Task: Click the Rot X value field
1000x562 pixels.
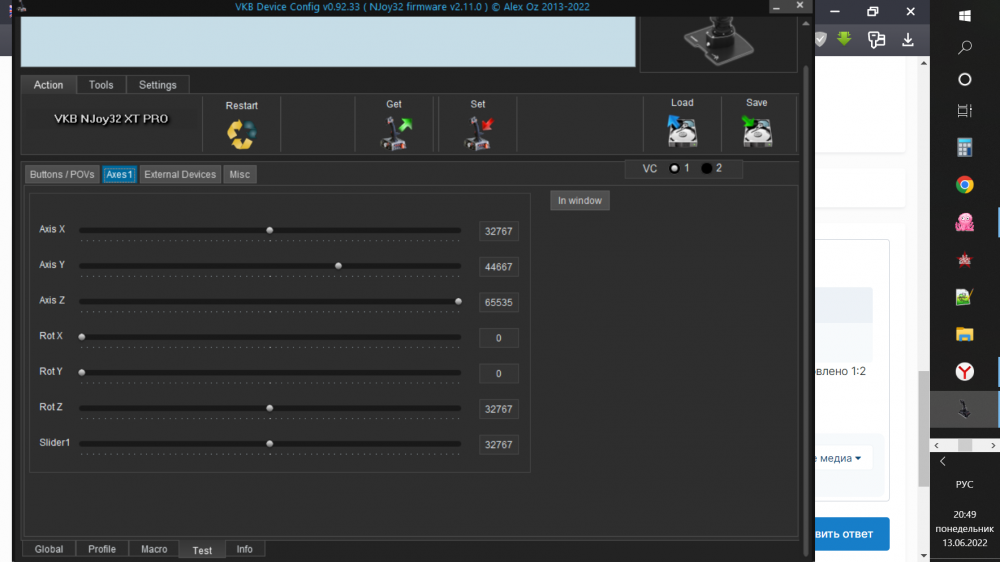Action: coord(499,338)
